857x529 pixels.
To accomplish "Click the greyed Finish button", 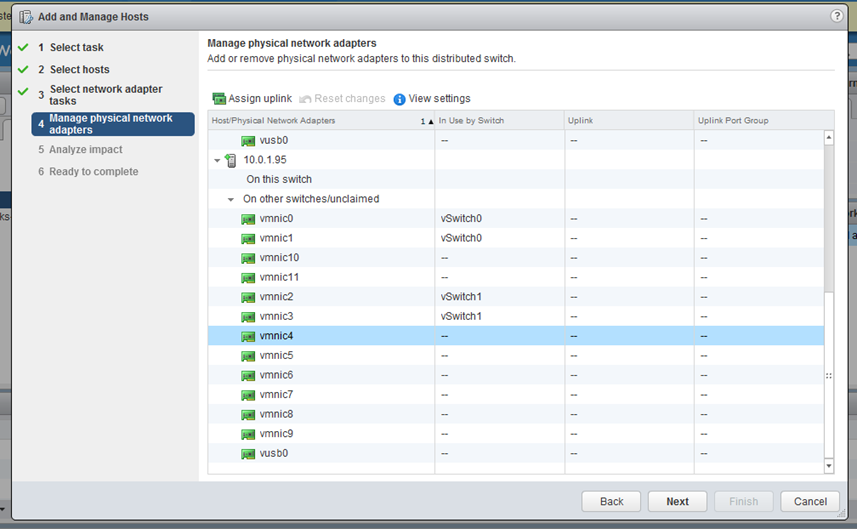I will click(743, 501).
